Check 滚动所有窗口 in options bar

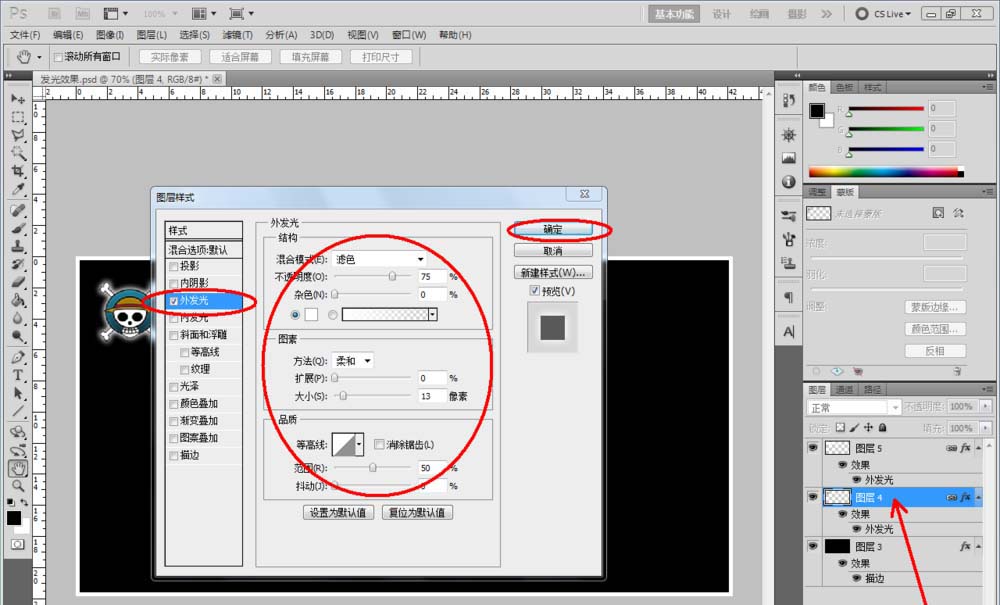pos(58,57)
